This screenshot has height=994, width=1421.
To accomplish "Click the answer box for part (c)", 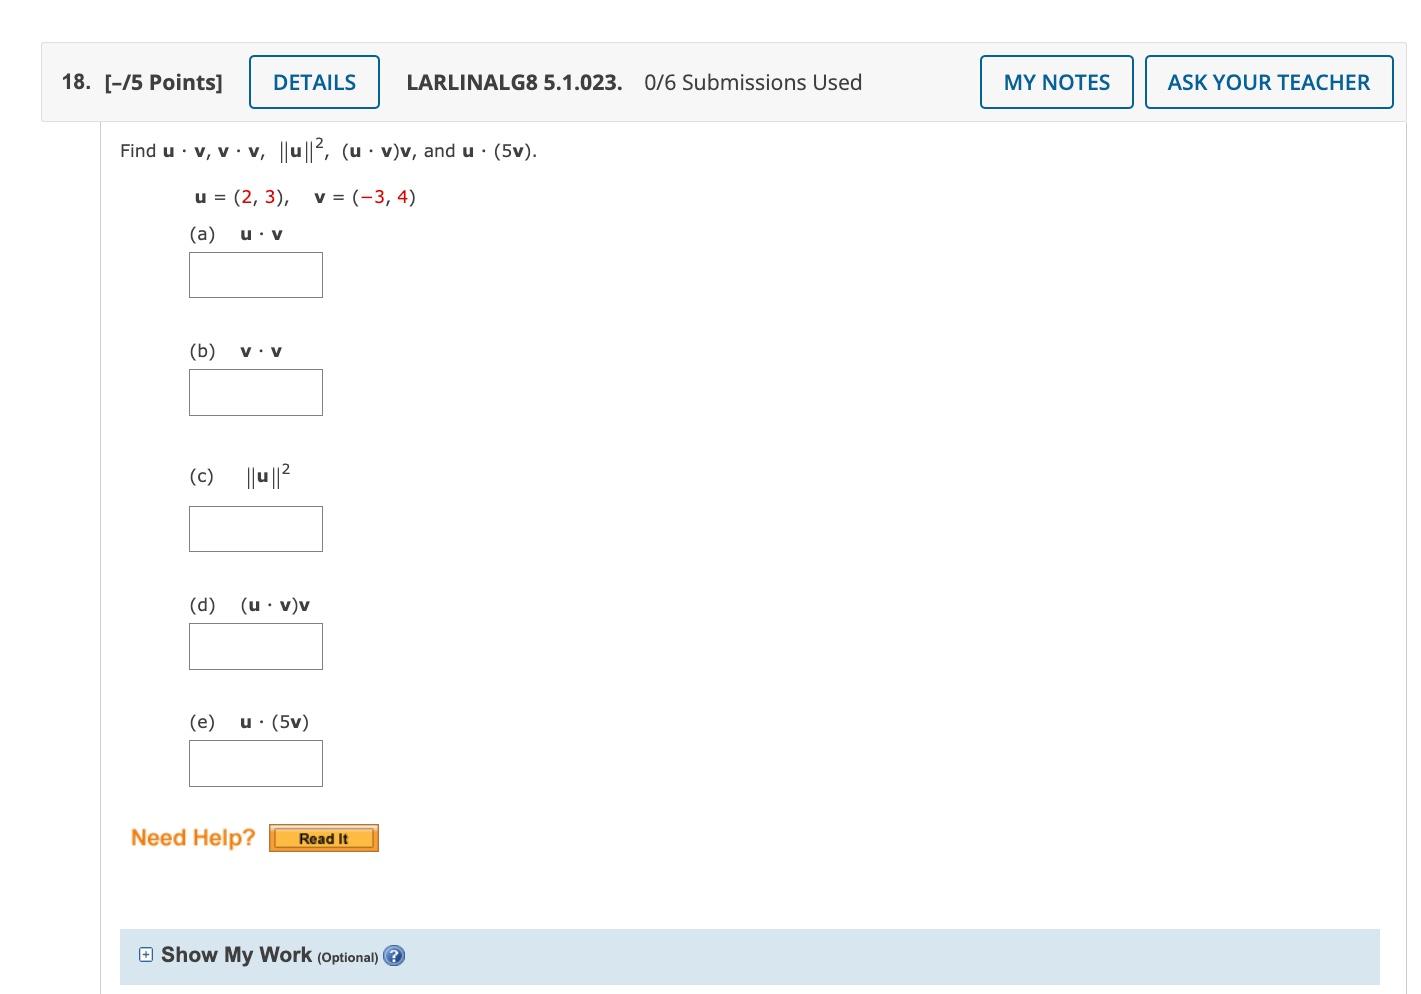I will 255,528.
